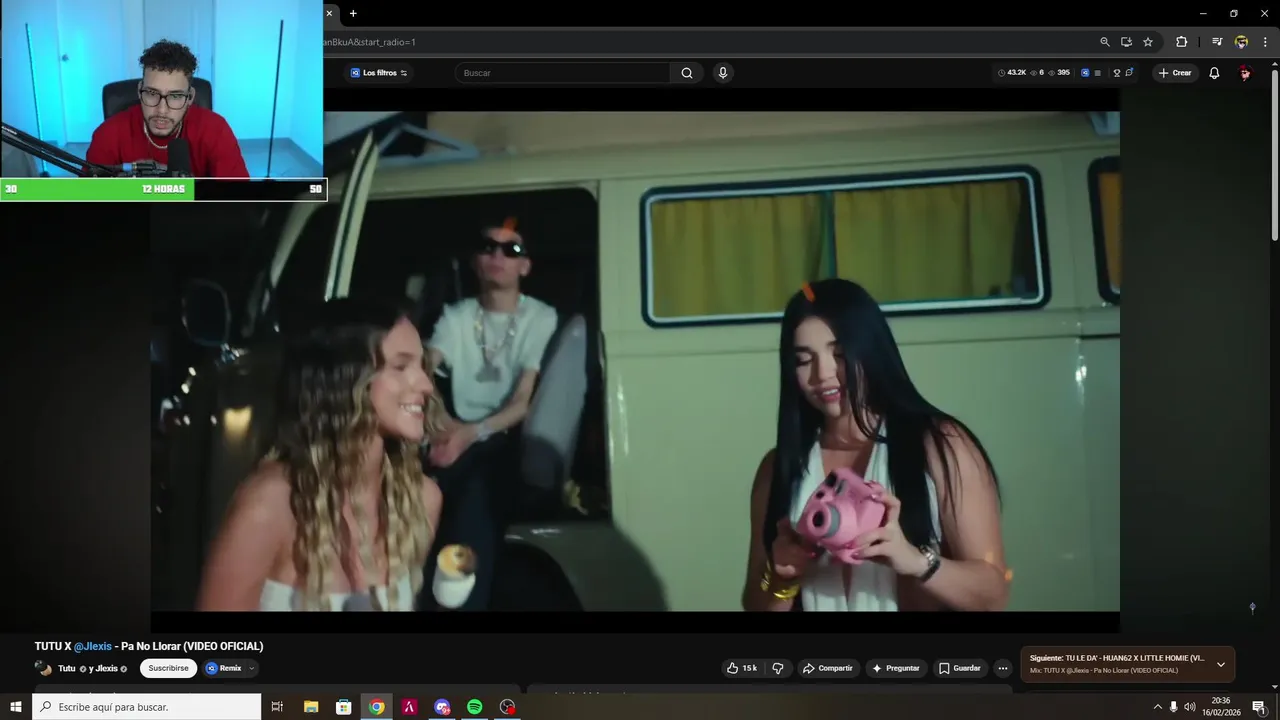This screenshot has height=720, width=1280.
Task: Open the media control icon in Chrome toolbar
Action: point(1217,42)
